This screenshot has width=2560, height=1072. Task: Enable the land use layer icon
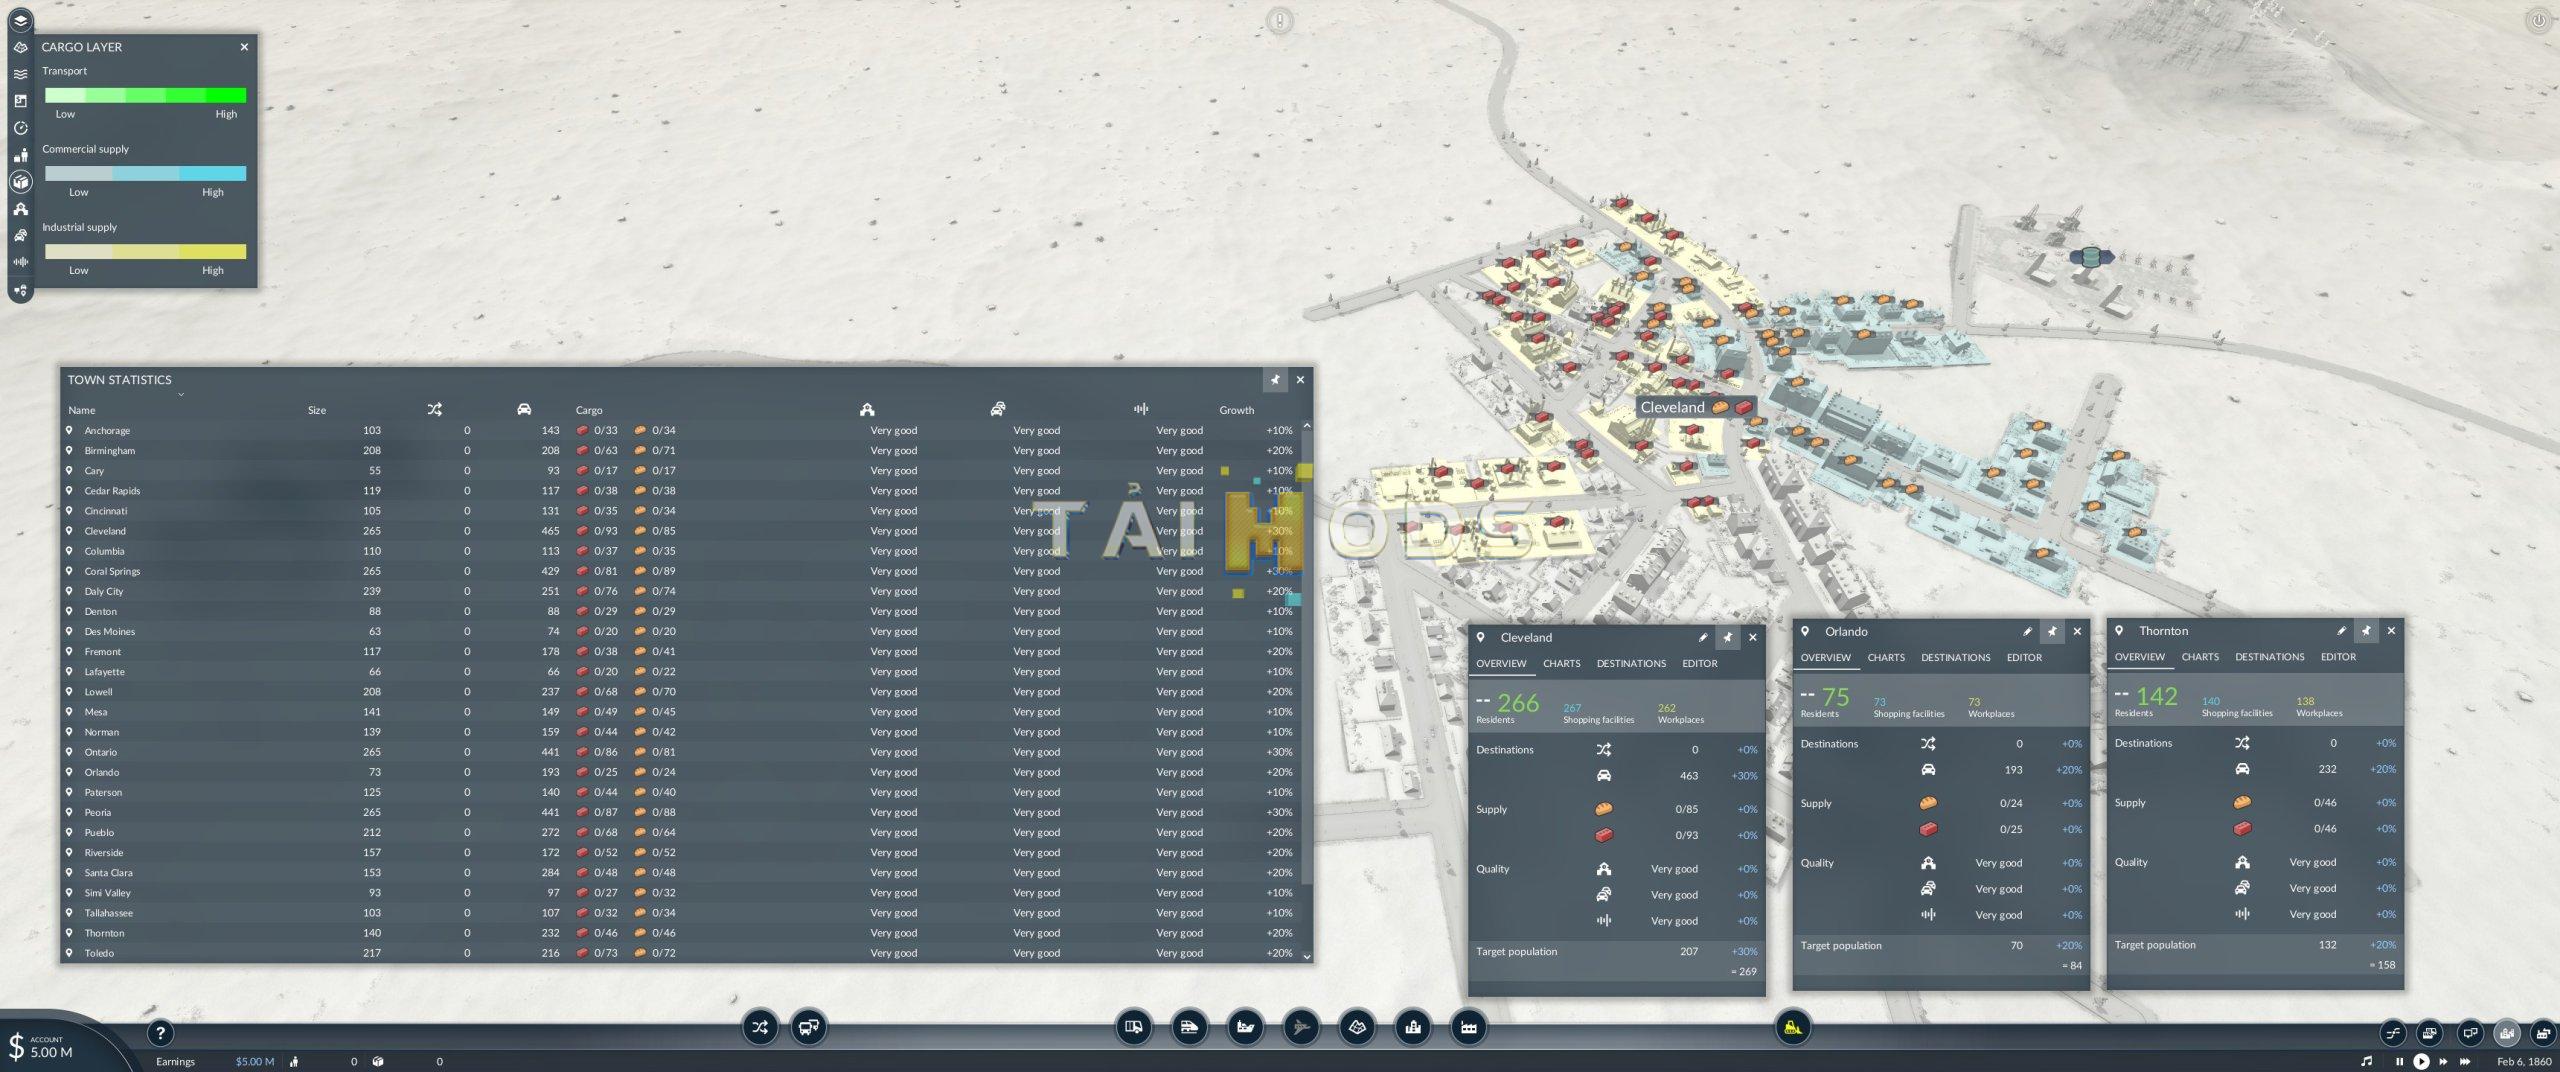[20, 101]
